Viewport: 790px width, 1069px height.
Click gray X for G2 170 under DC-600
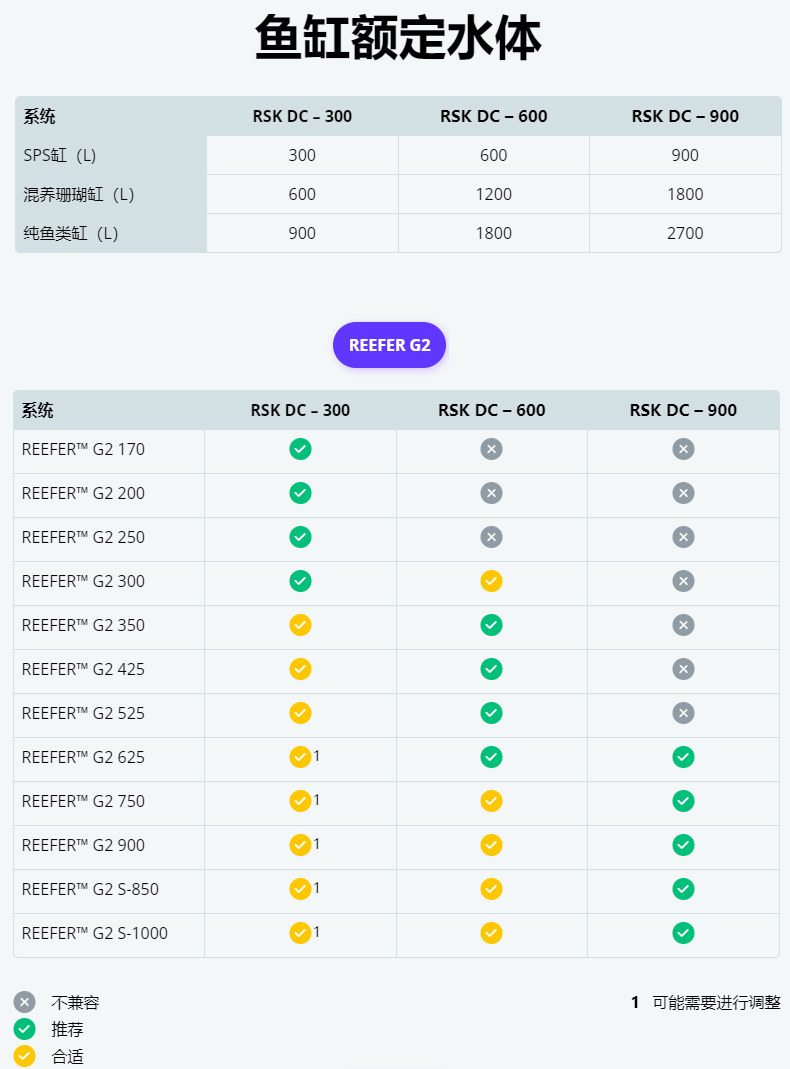pos(491,449)
